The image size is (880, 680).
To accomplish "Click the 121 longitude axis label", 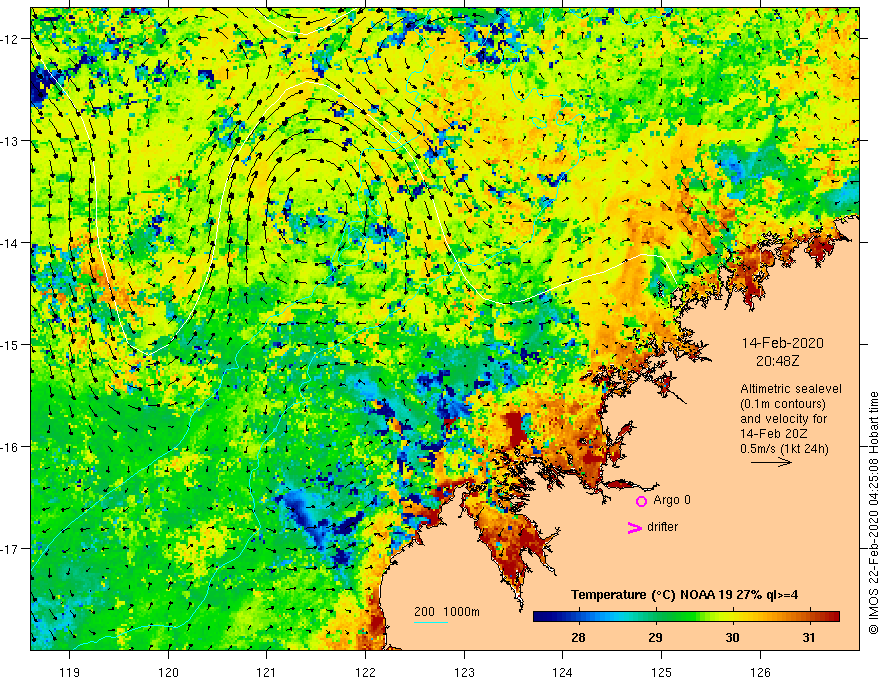I will pyautogui.click(x=267, y=672).
